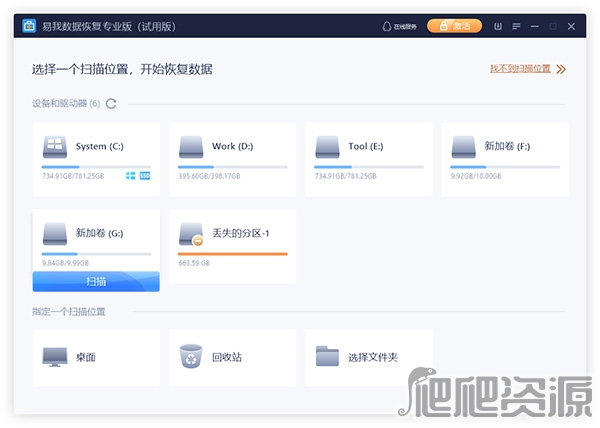The height and width of the screenshot is (428, 600).
Task: Open the hamburger menu in title bar
Action: [x=516, y=26]
